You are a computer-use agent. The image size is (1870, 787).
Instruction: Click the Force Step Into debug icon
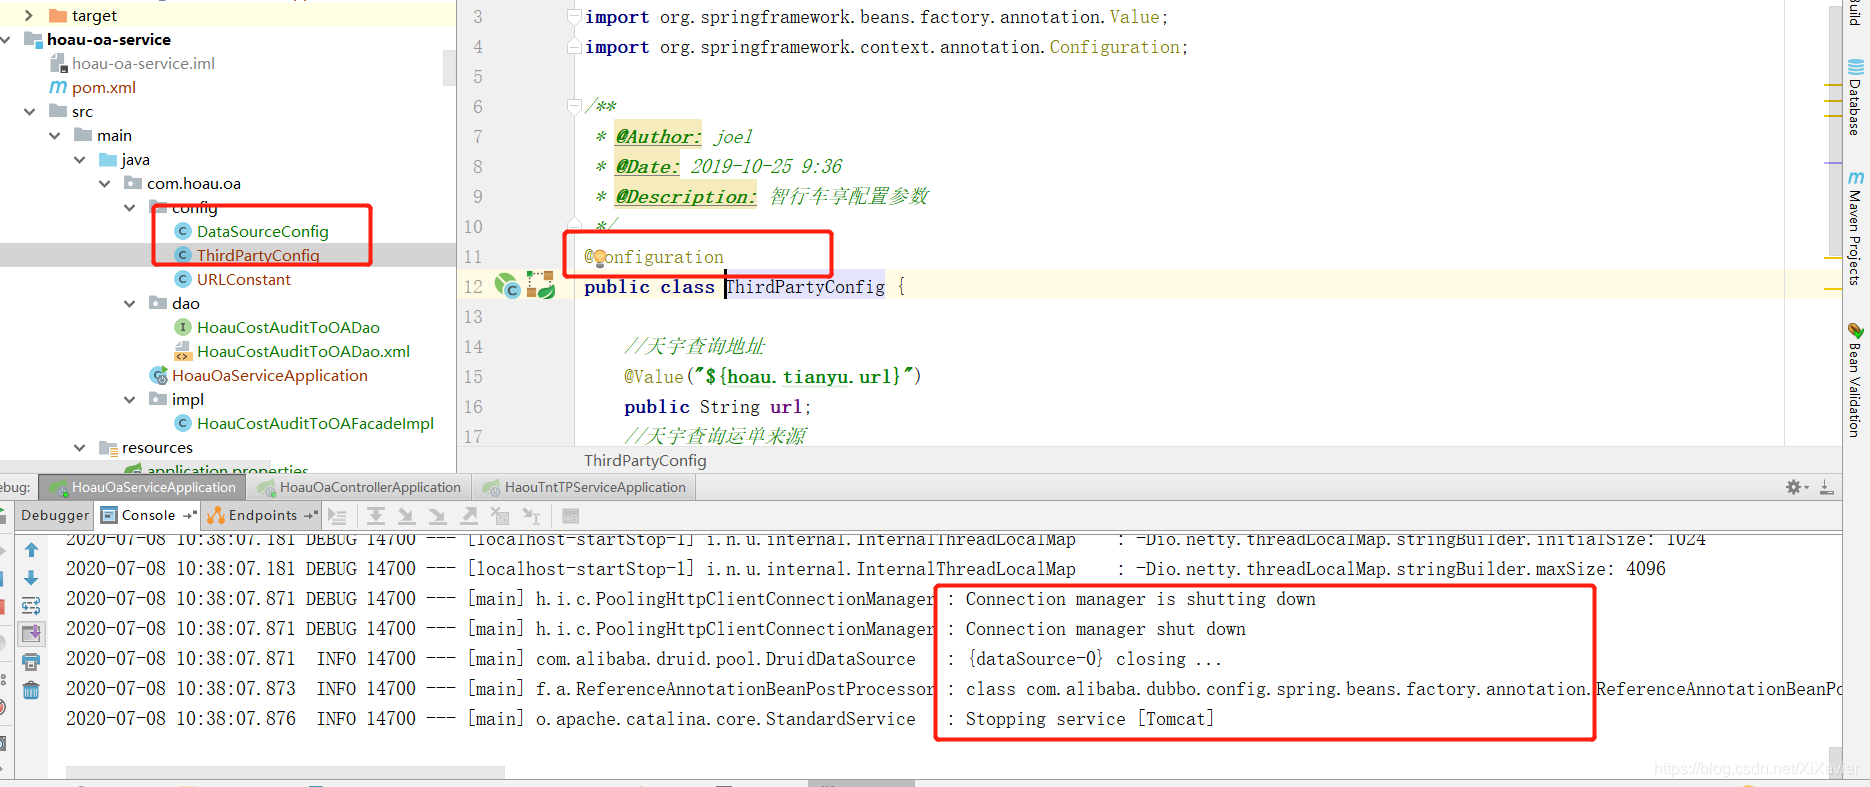tap(437, 516)
